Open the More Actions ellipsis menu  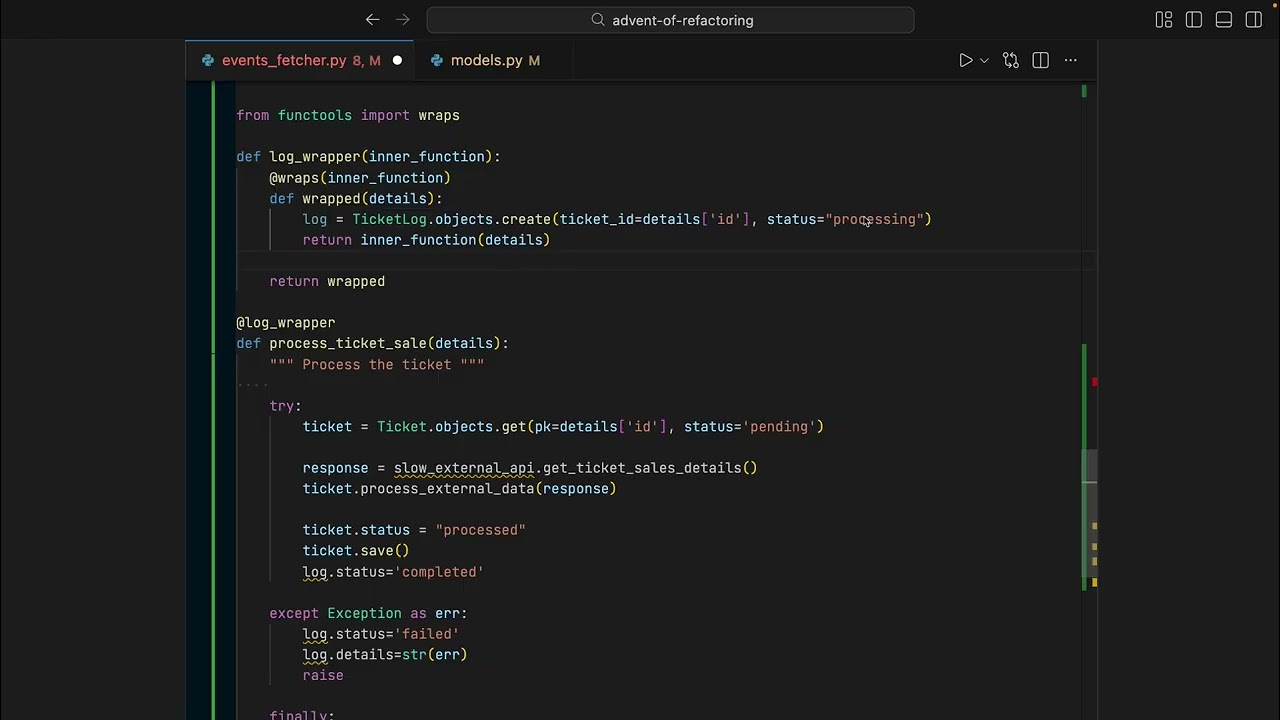point(1071,61)
